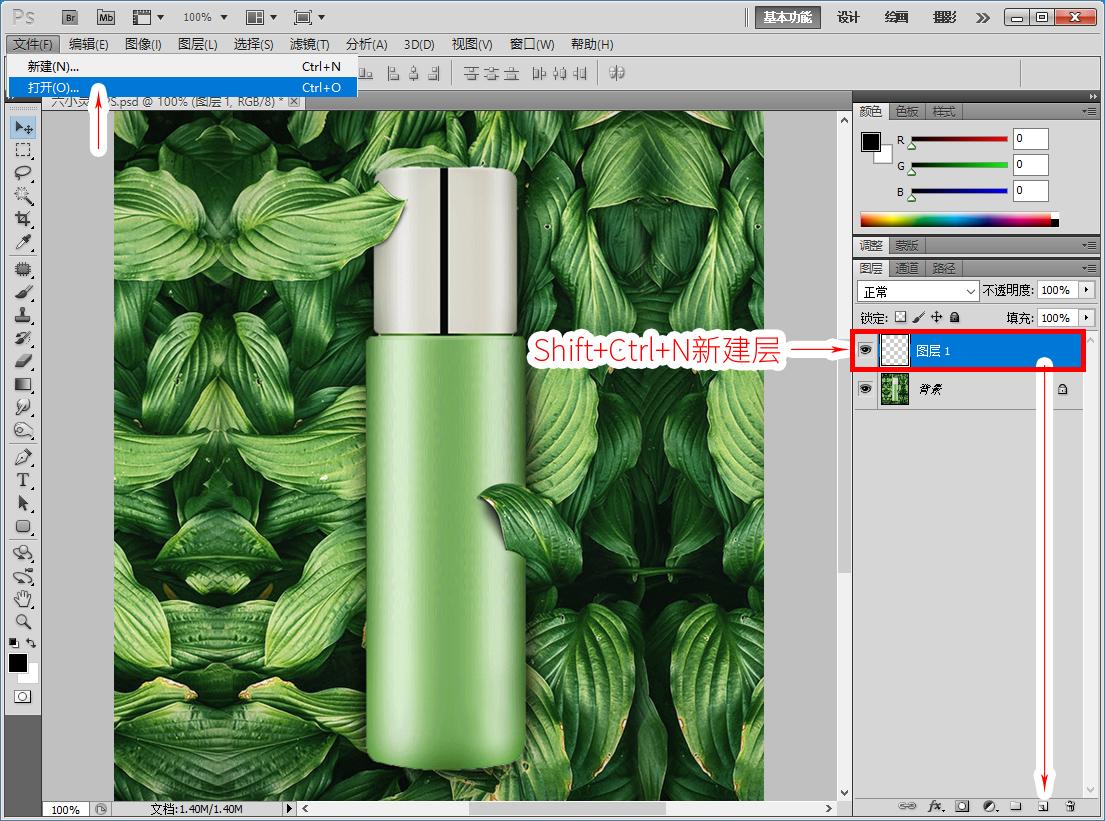This screenshot has height=821, width=1105.
Task: Click 打开(O)... in the File menu
Action: tap(54, 88)
